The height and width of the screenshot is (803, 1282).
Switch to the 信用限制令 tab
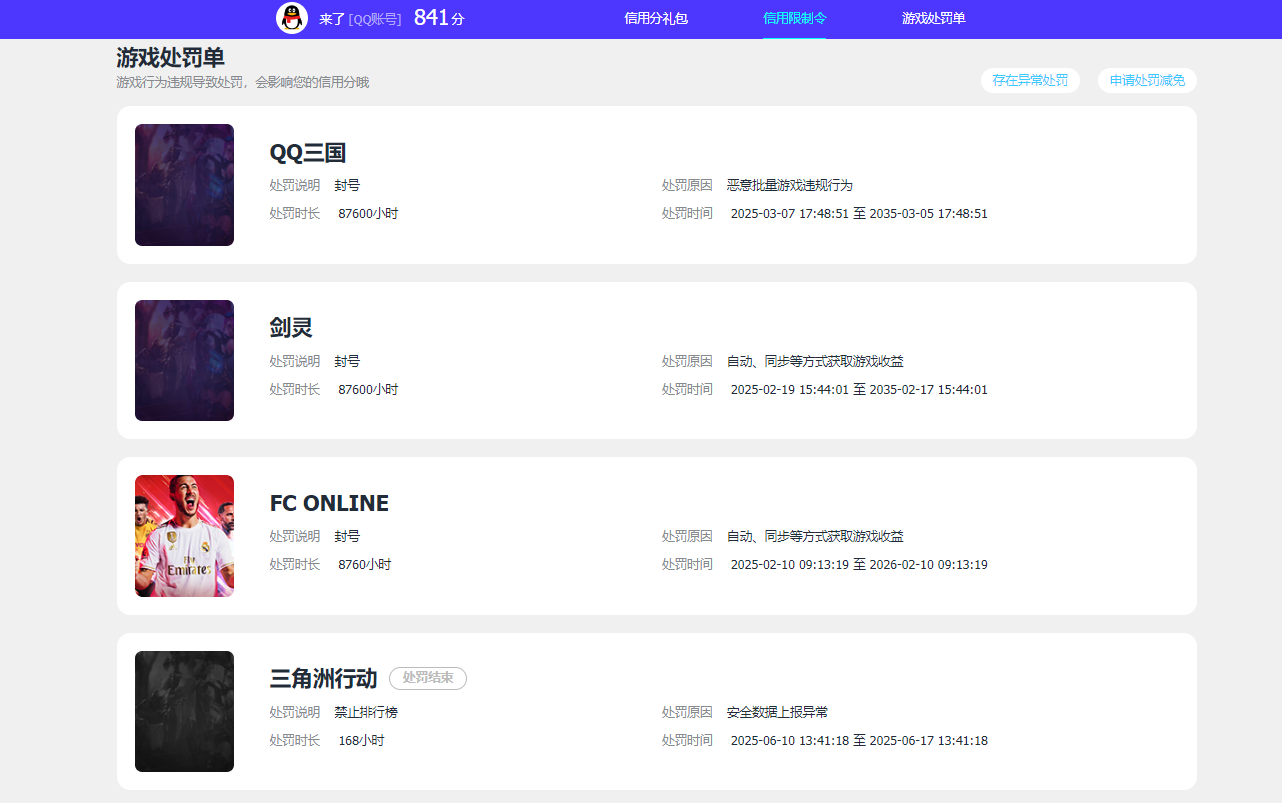pos(794,17)
